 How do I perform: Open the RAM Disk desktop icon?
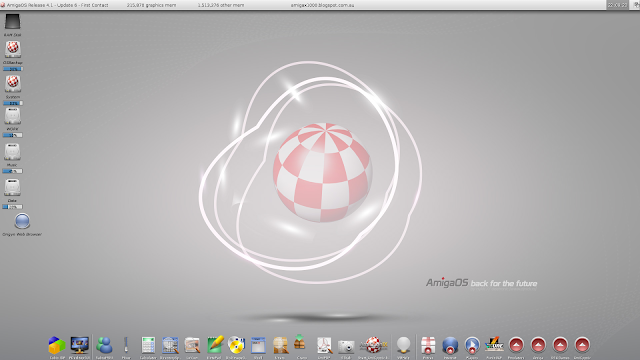(x=12, y=22)
